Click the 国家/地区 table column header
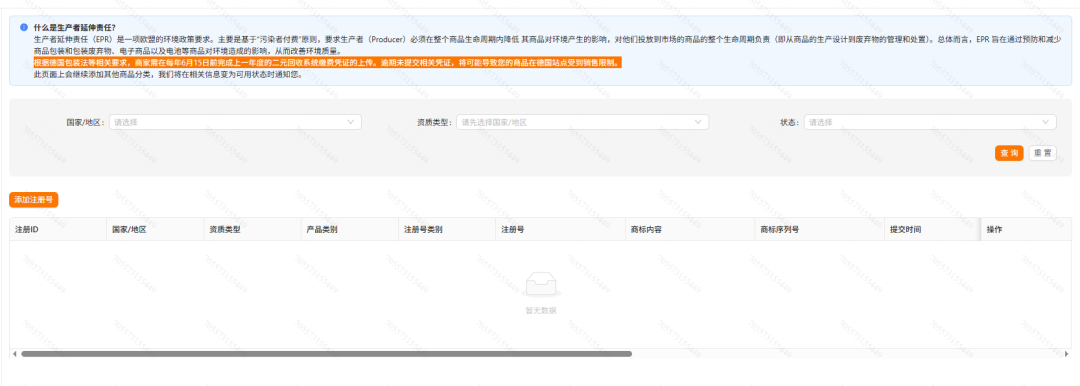Image resolution: width=1080 pixels, height=386 pixels. (x=155, y=230)
